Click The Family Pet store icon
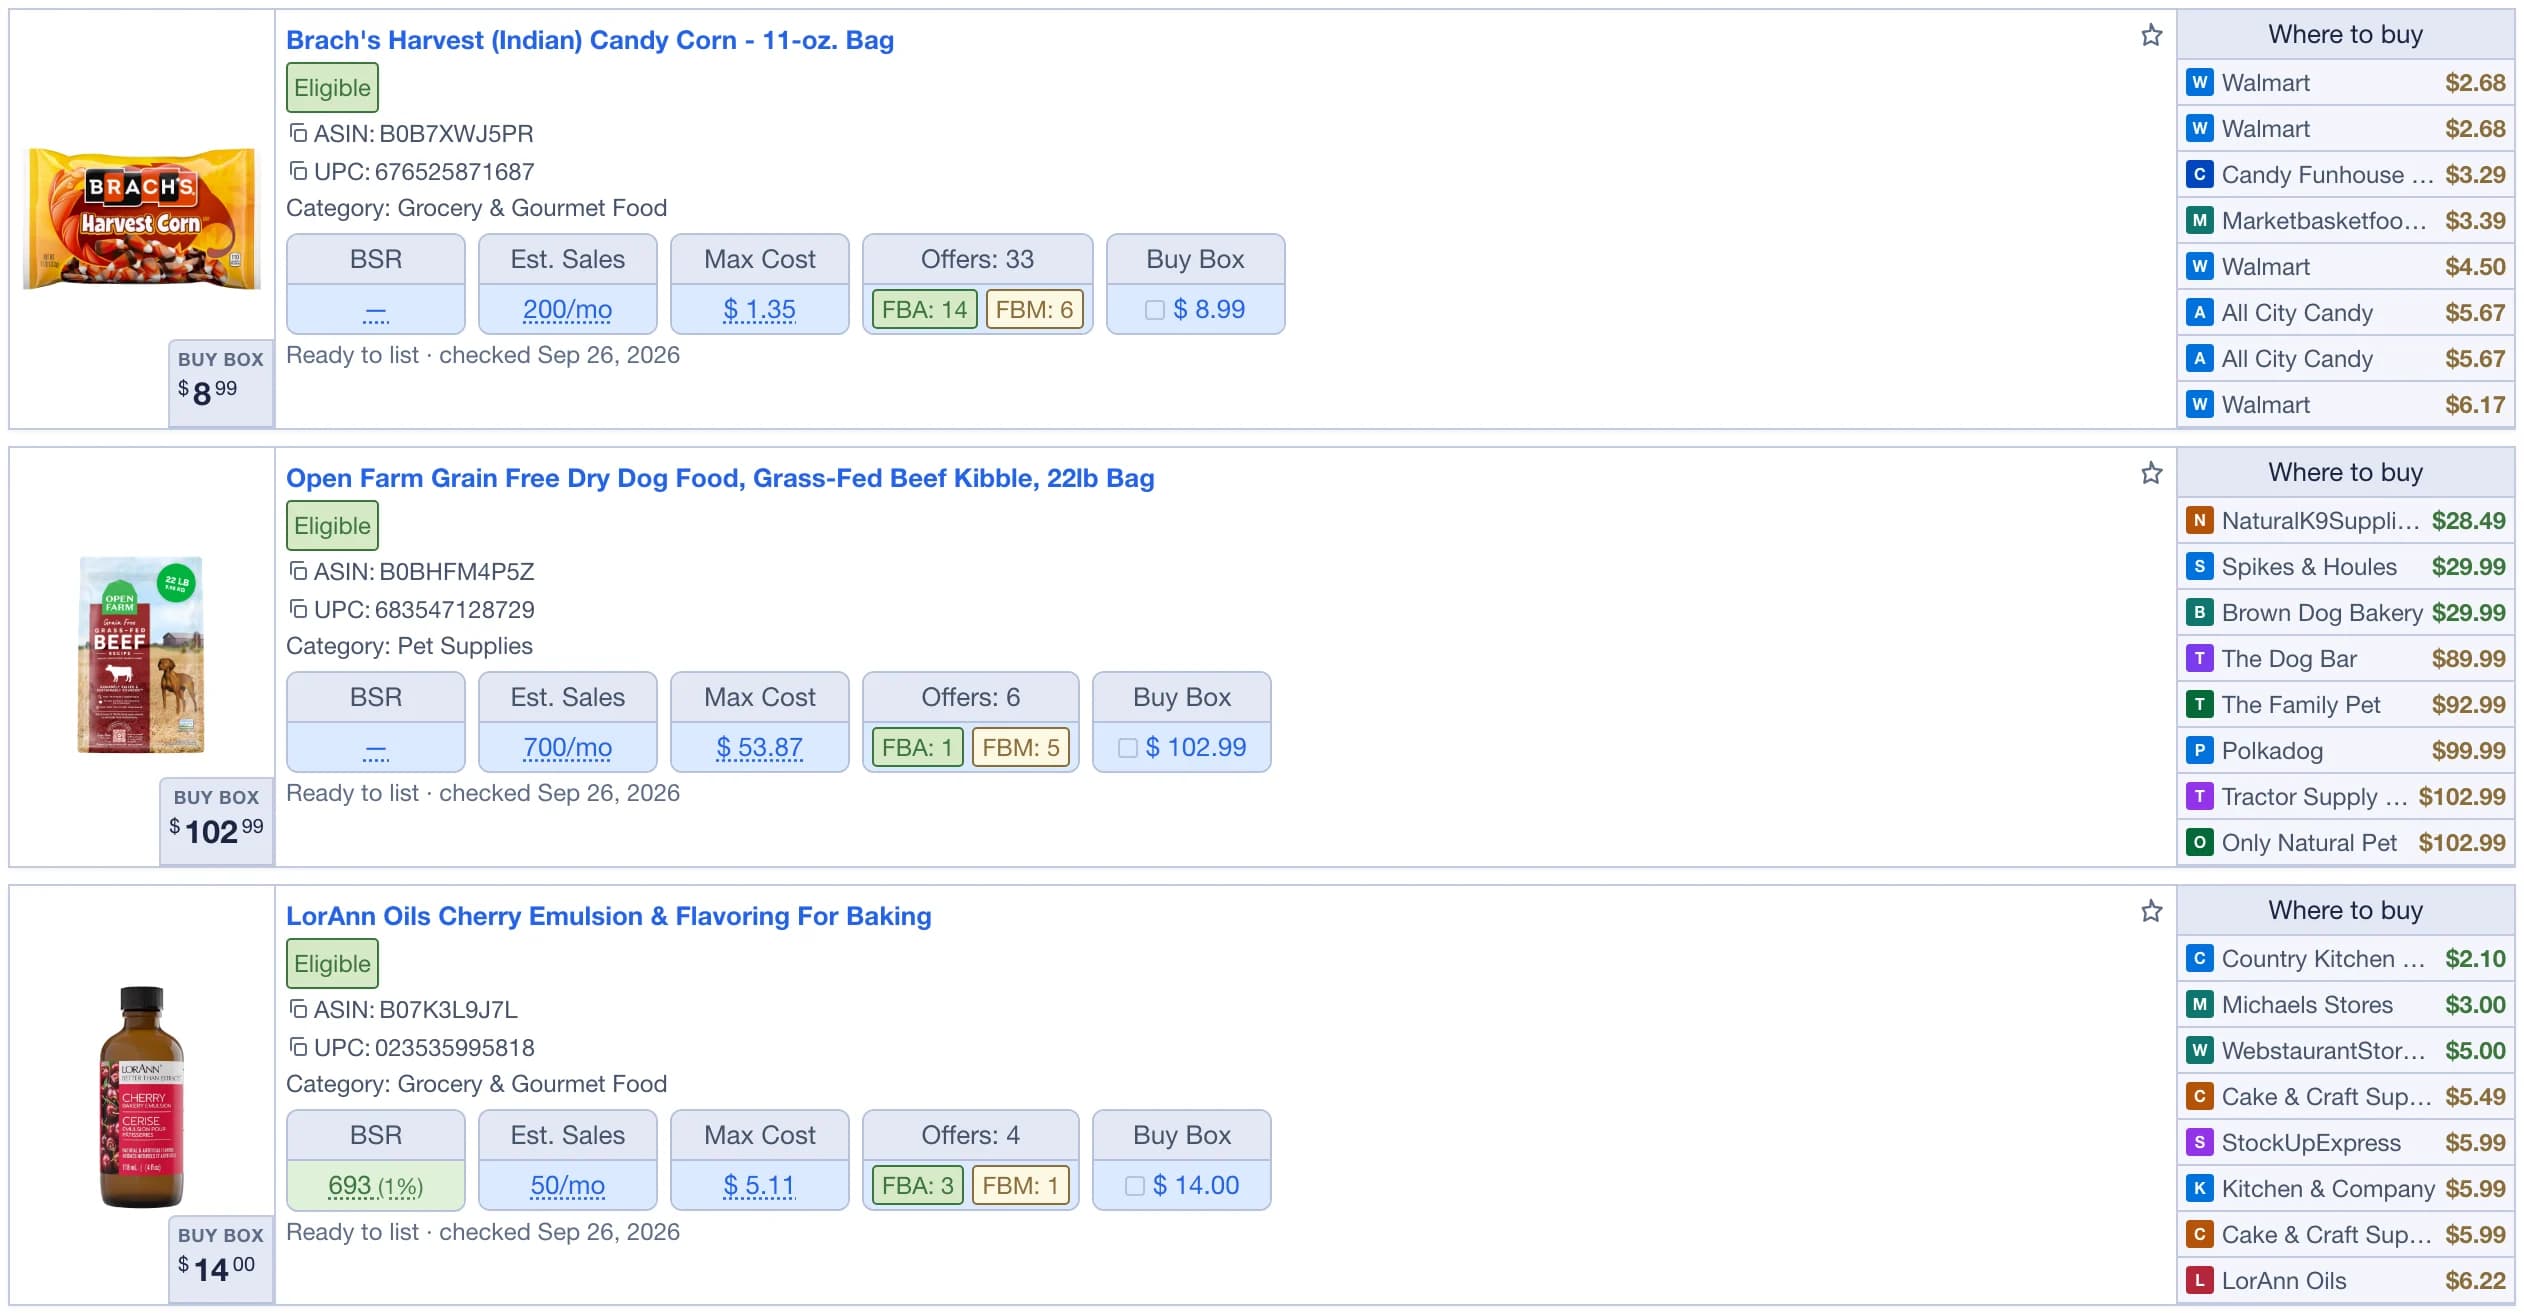 (2199, 704)
